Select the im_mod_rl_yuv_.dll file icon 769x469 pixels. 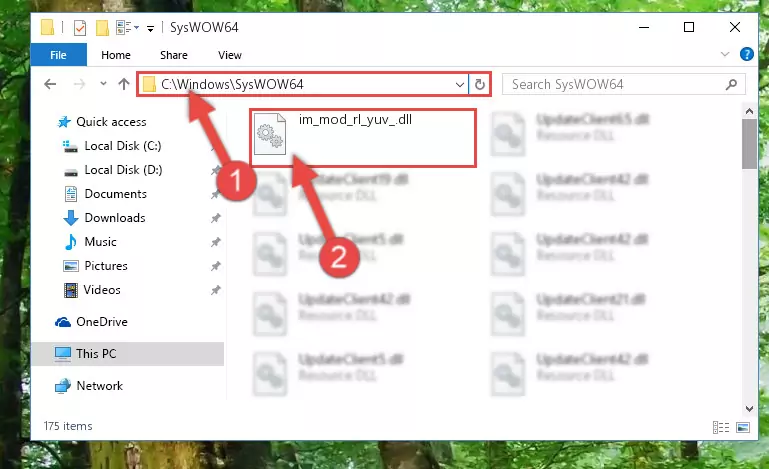(270, 133)
